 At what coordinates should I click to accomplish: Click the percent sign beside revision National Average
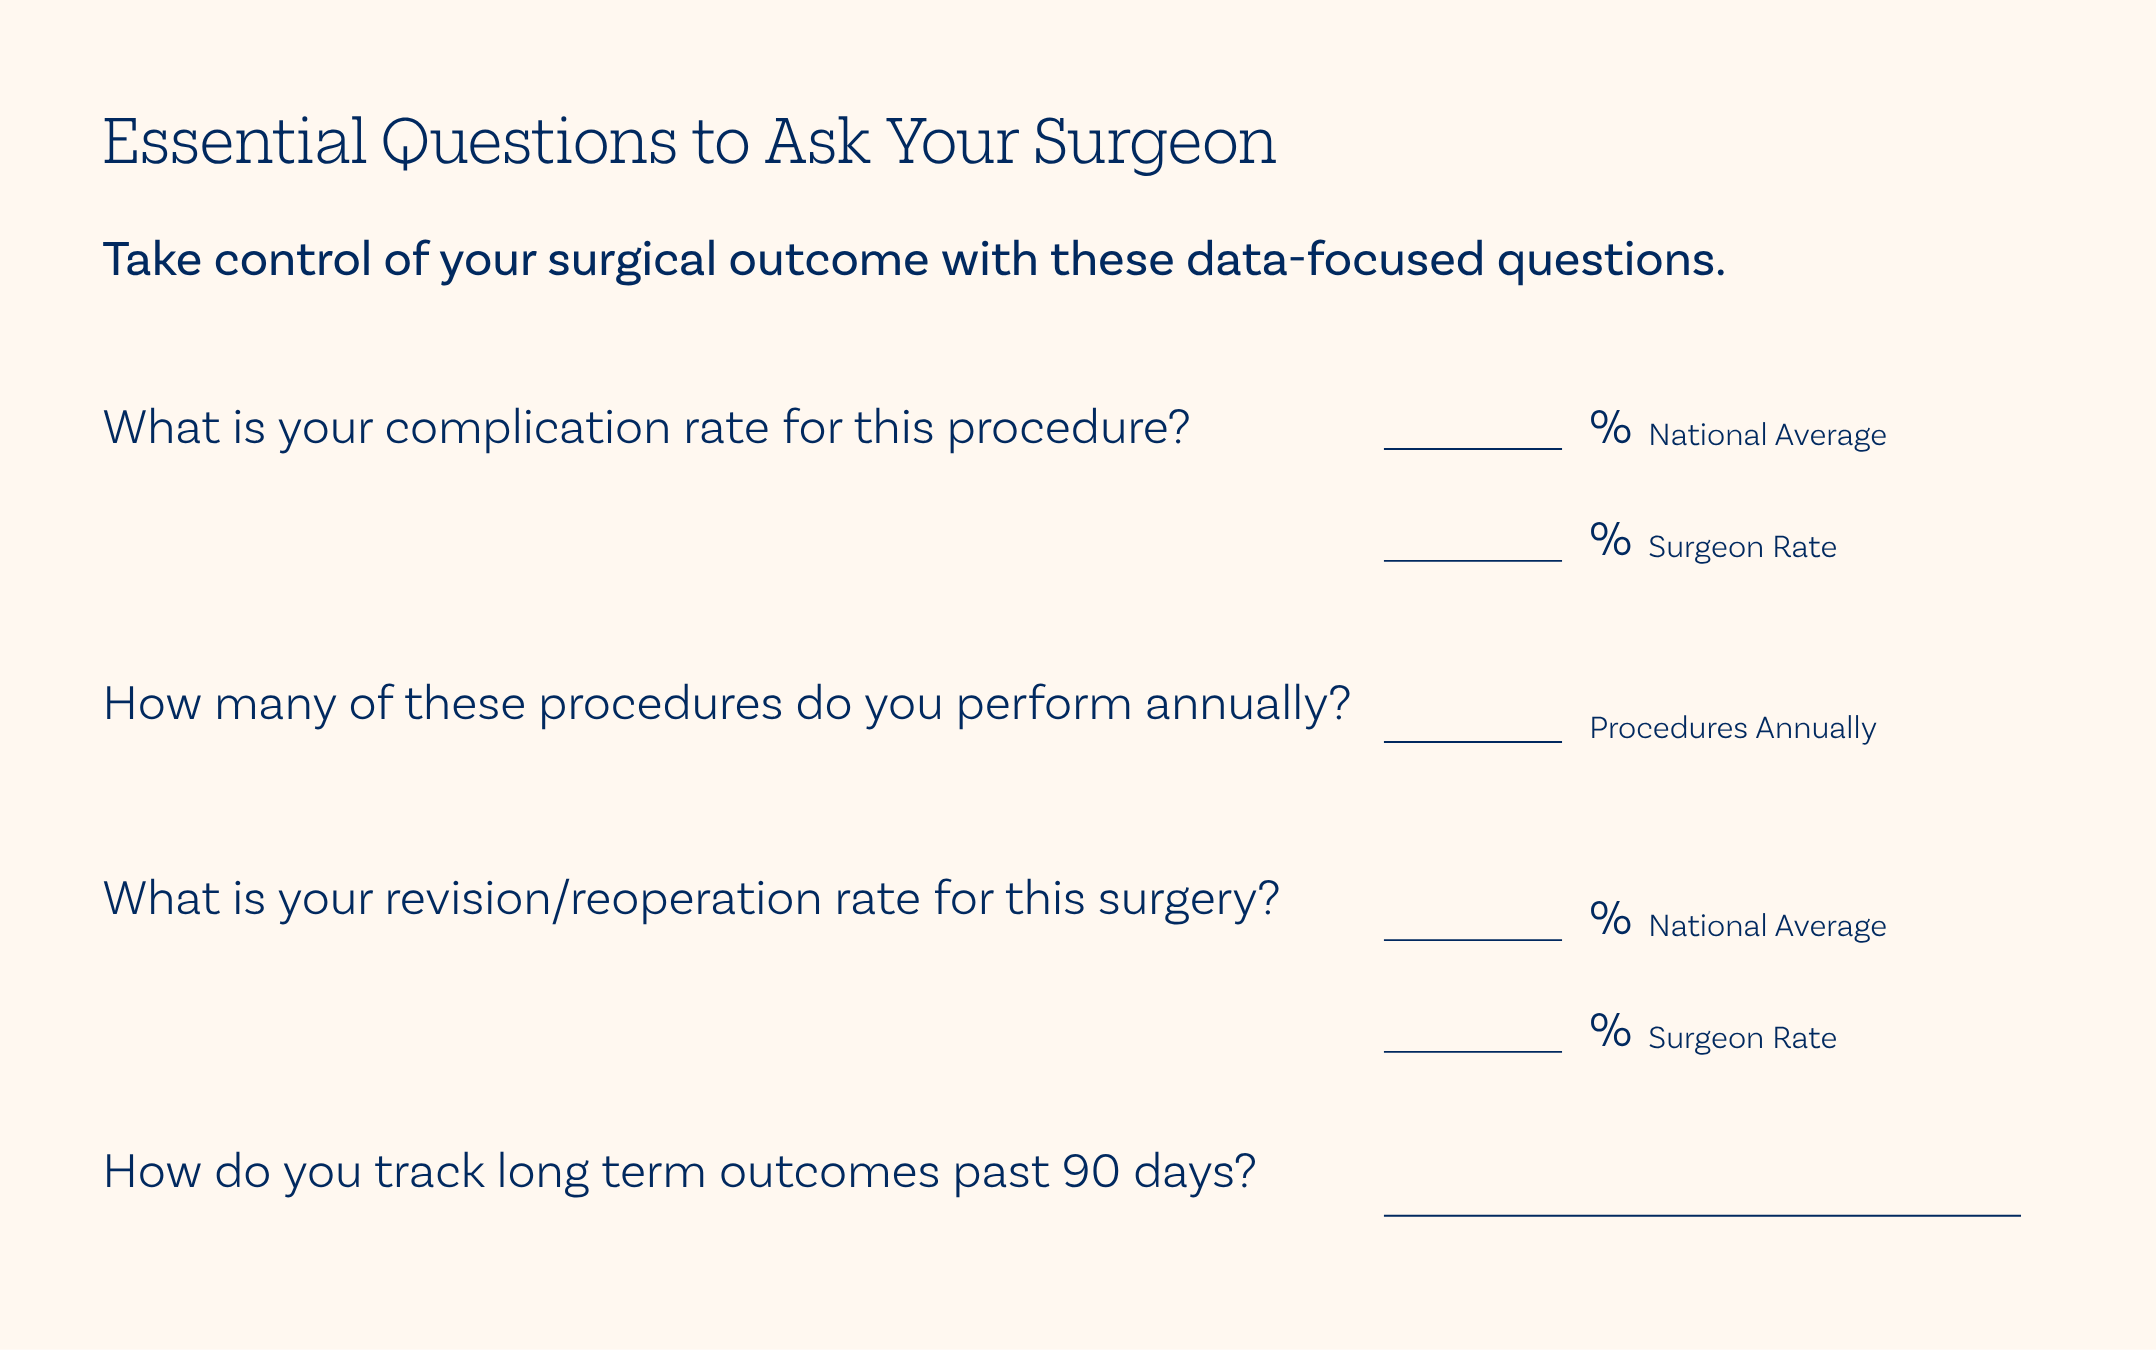click(x=1610, y=918)
